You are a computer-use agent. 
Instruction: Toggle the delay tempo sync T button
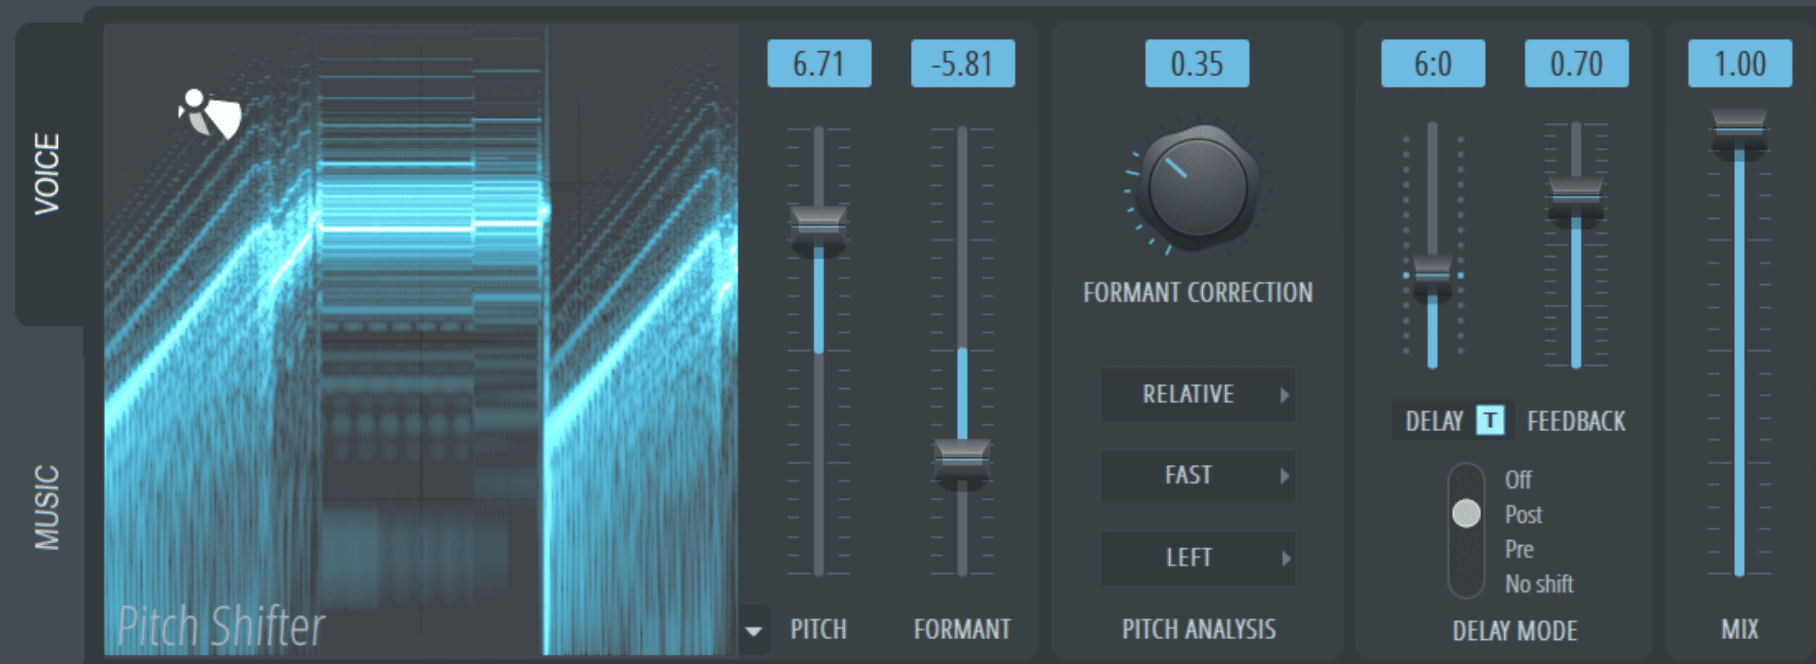pyautogui.click(x=1490, y=421)
